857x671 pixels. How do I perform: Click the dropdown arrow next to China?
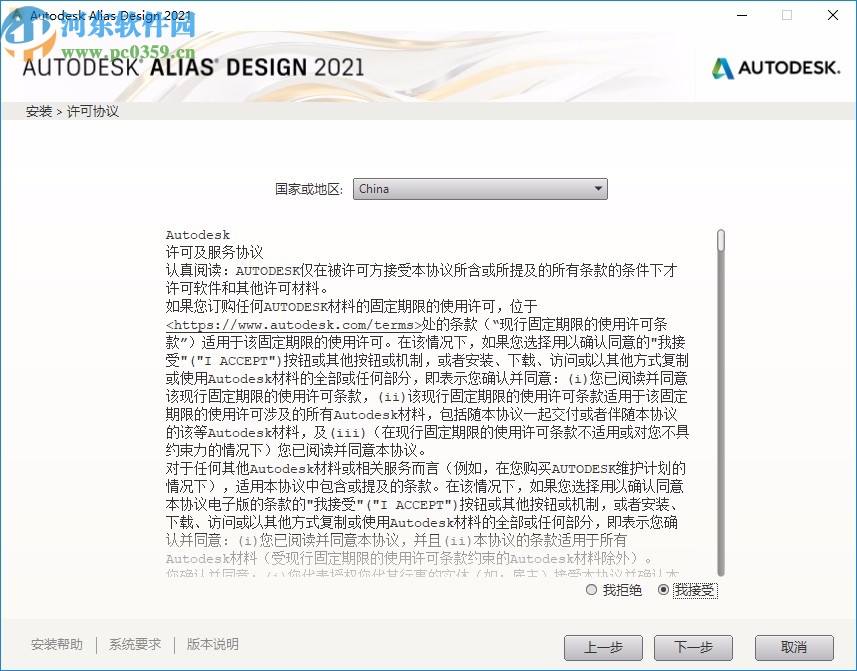tap(598, 189)
